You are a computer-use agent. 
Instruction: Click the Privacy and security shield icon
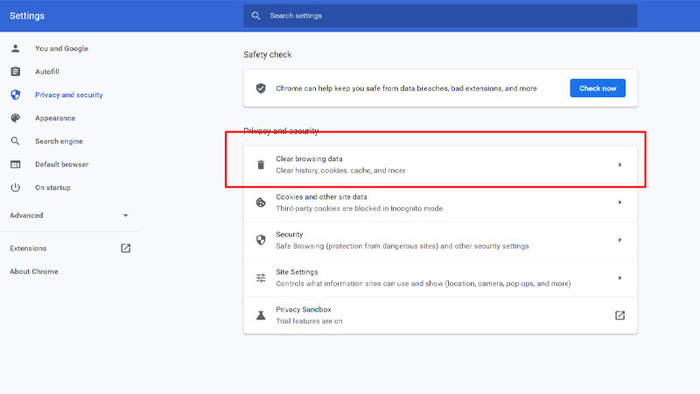[15, 95]
